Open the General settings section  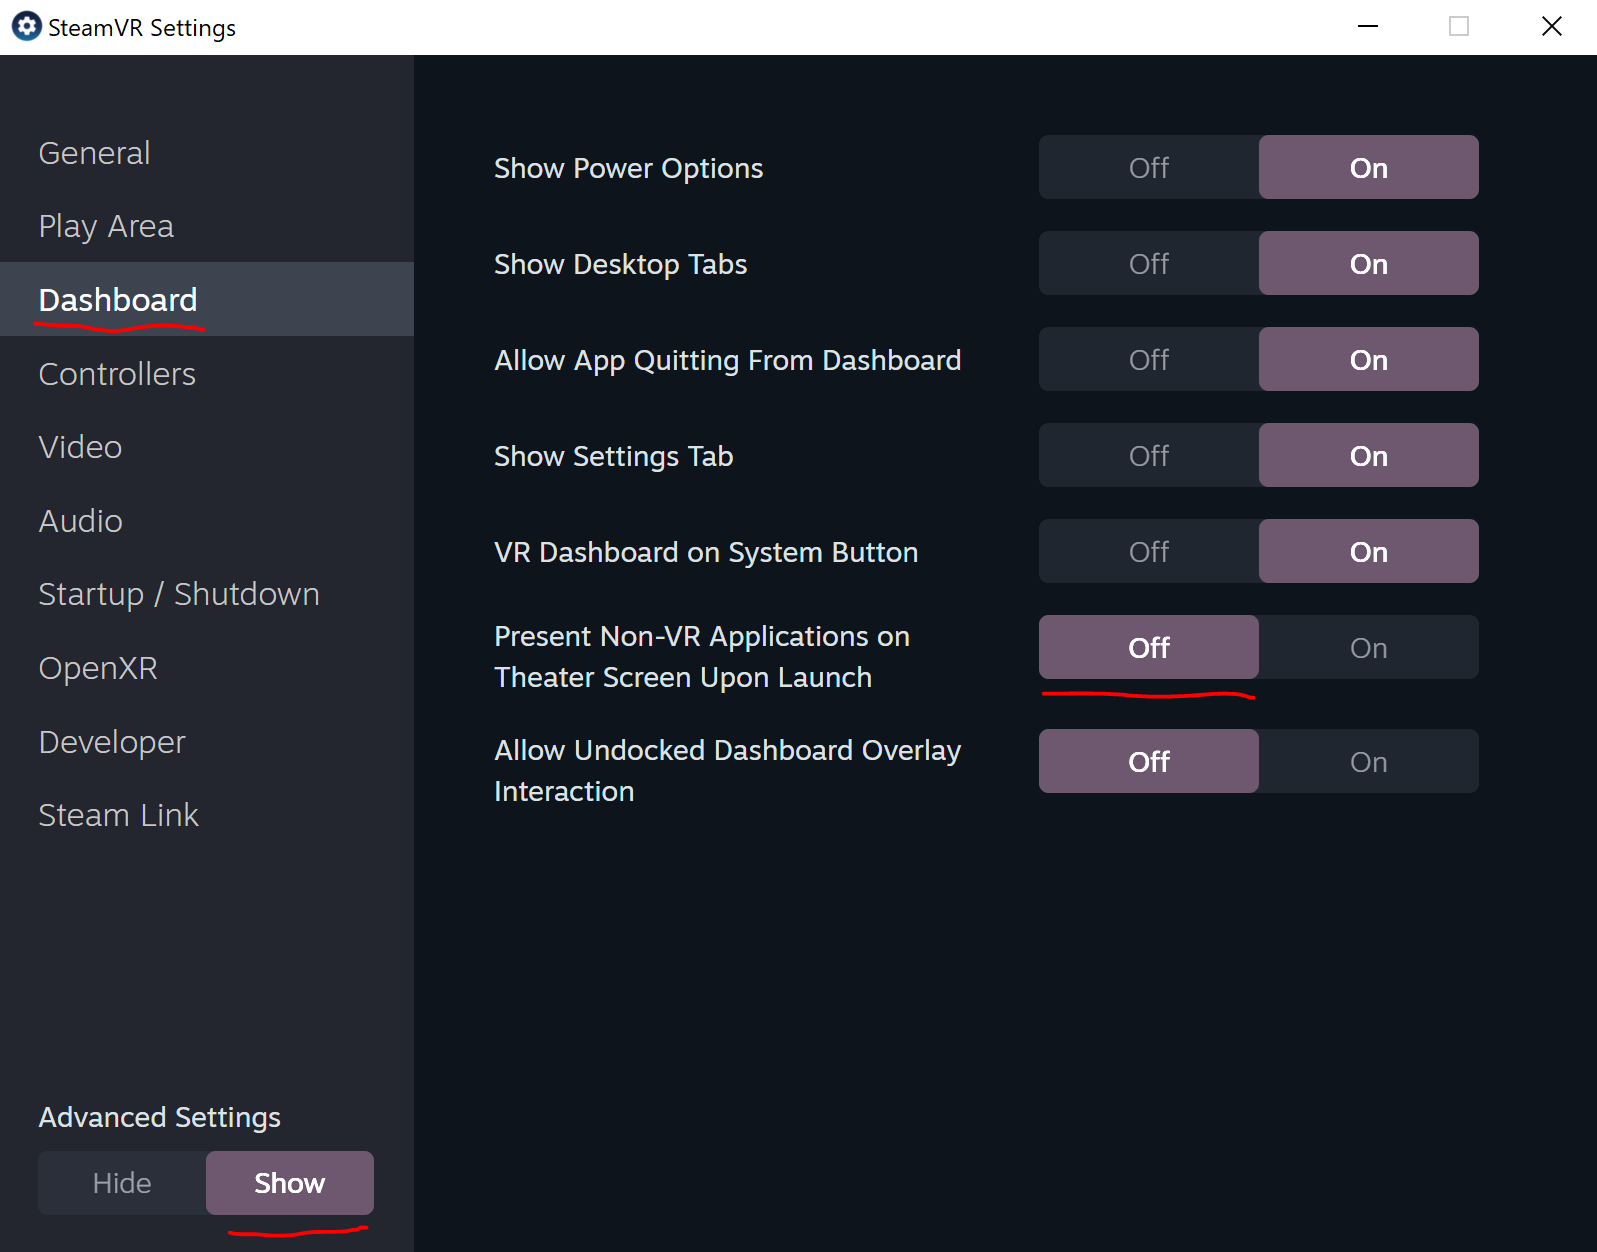click(95, 153)
